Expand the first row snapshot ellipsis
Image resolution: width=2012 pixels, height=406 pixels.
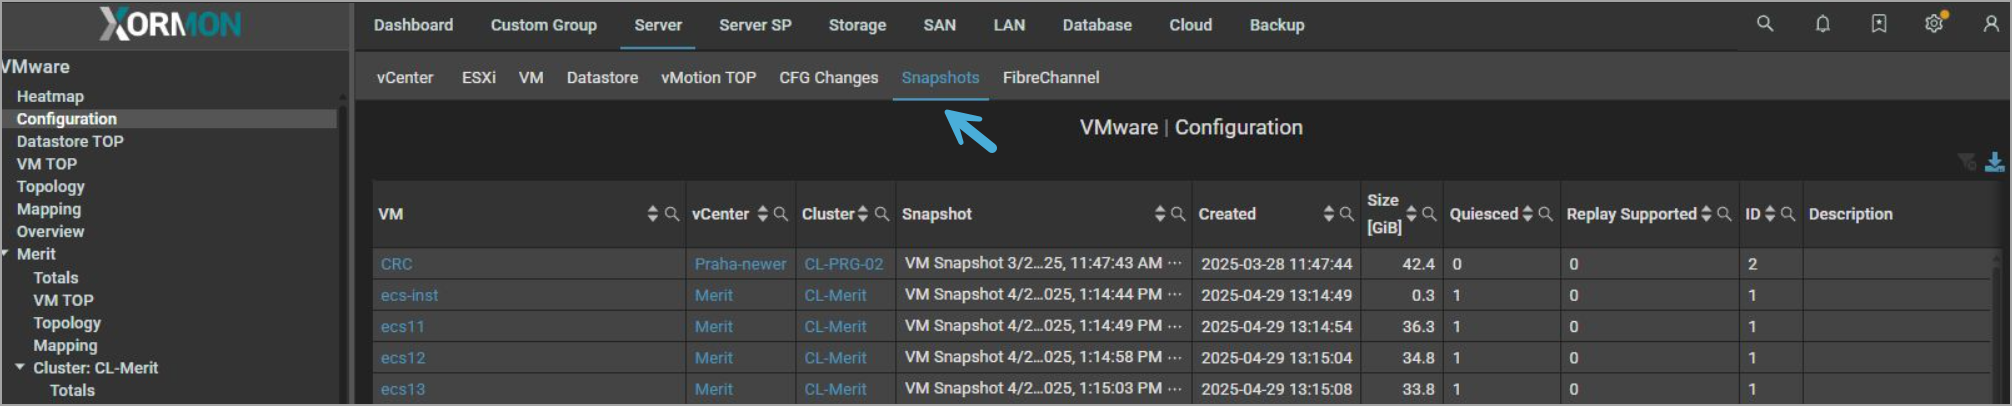(1175, 263)
